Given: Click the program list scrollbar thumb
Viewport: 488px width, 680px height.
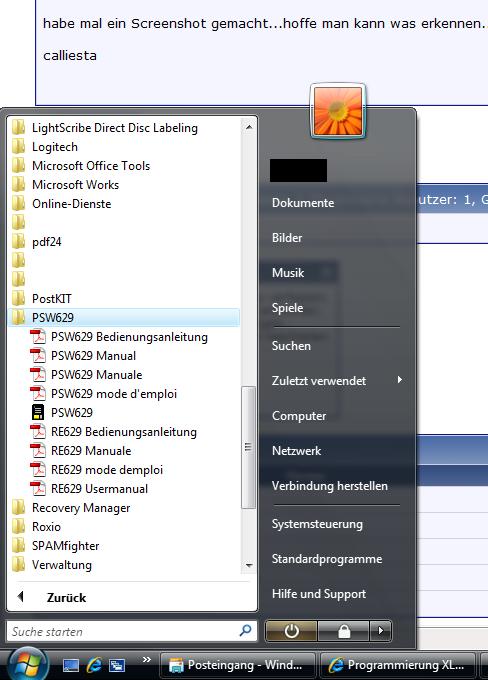Looking at the screenshot, I should click(x=248, y=447).
